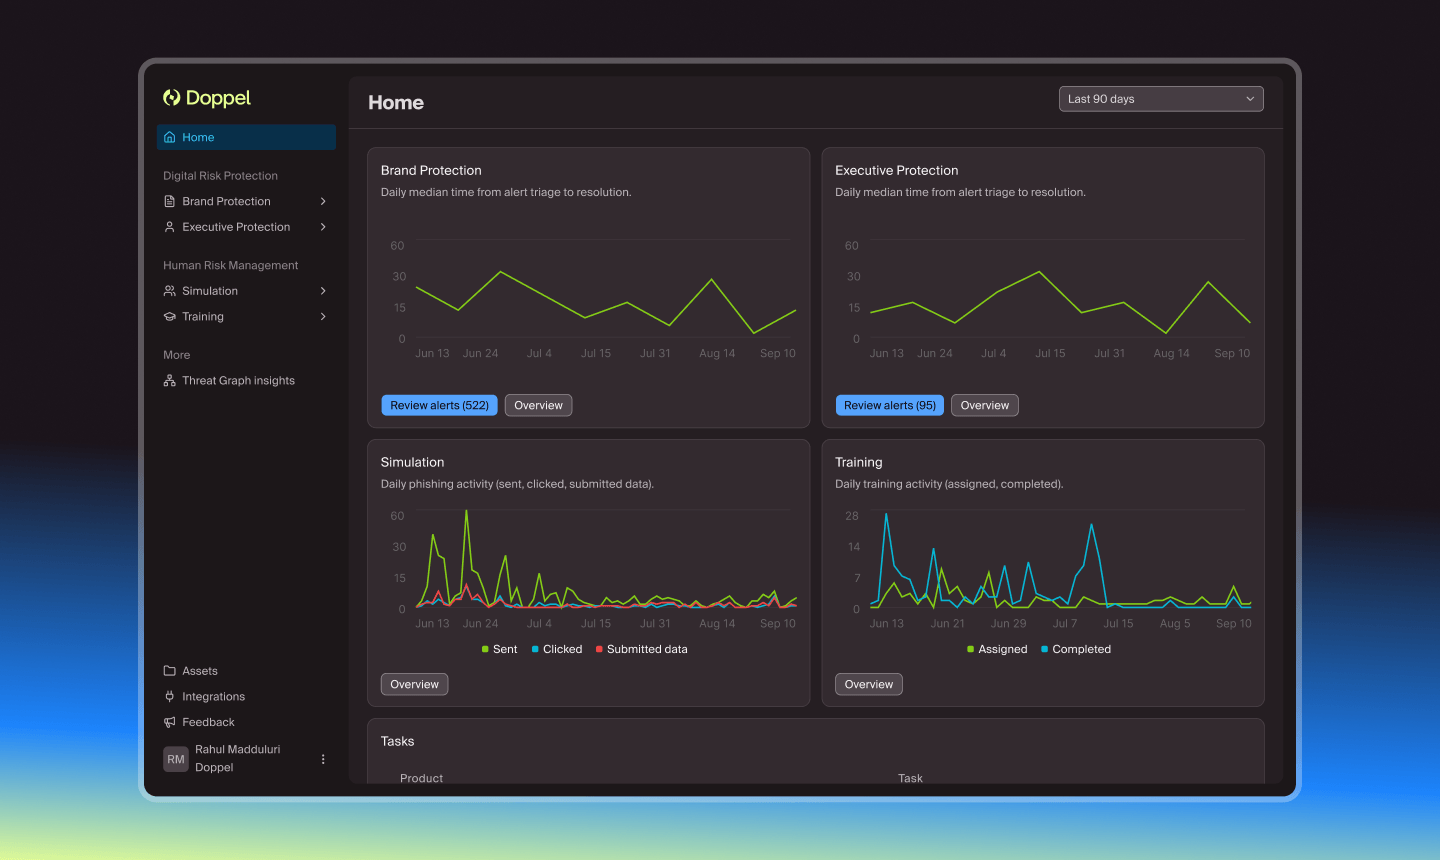Select Home in the sidebar
Screen dimensions: 1440x860
(x=246, y=137)
